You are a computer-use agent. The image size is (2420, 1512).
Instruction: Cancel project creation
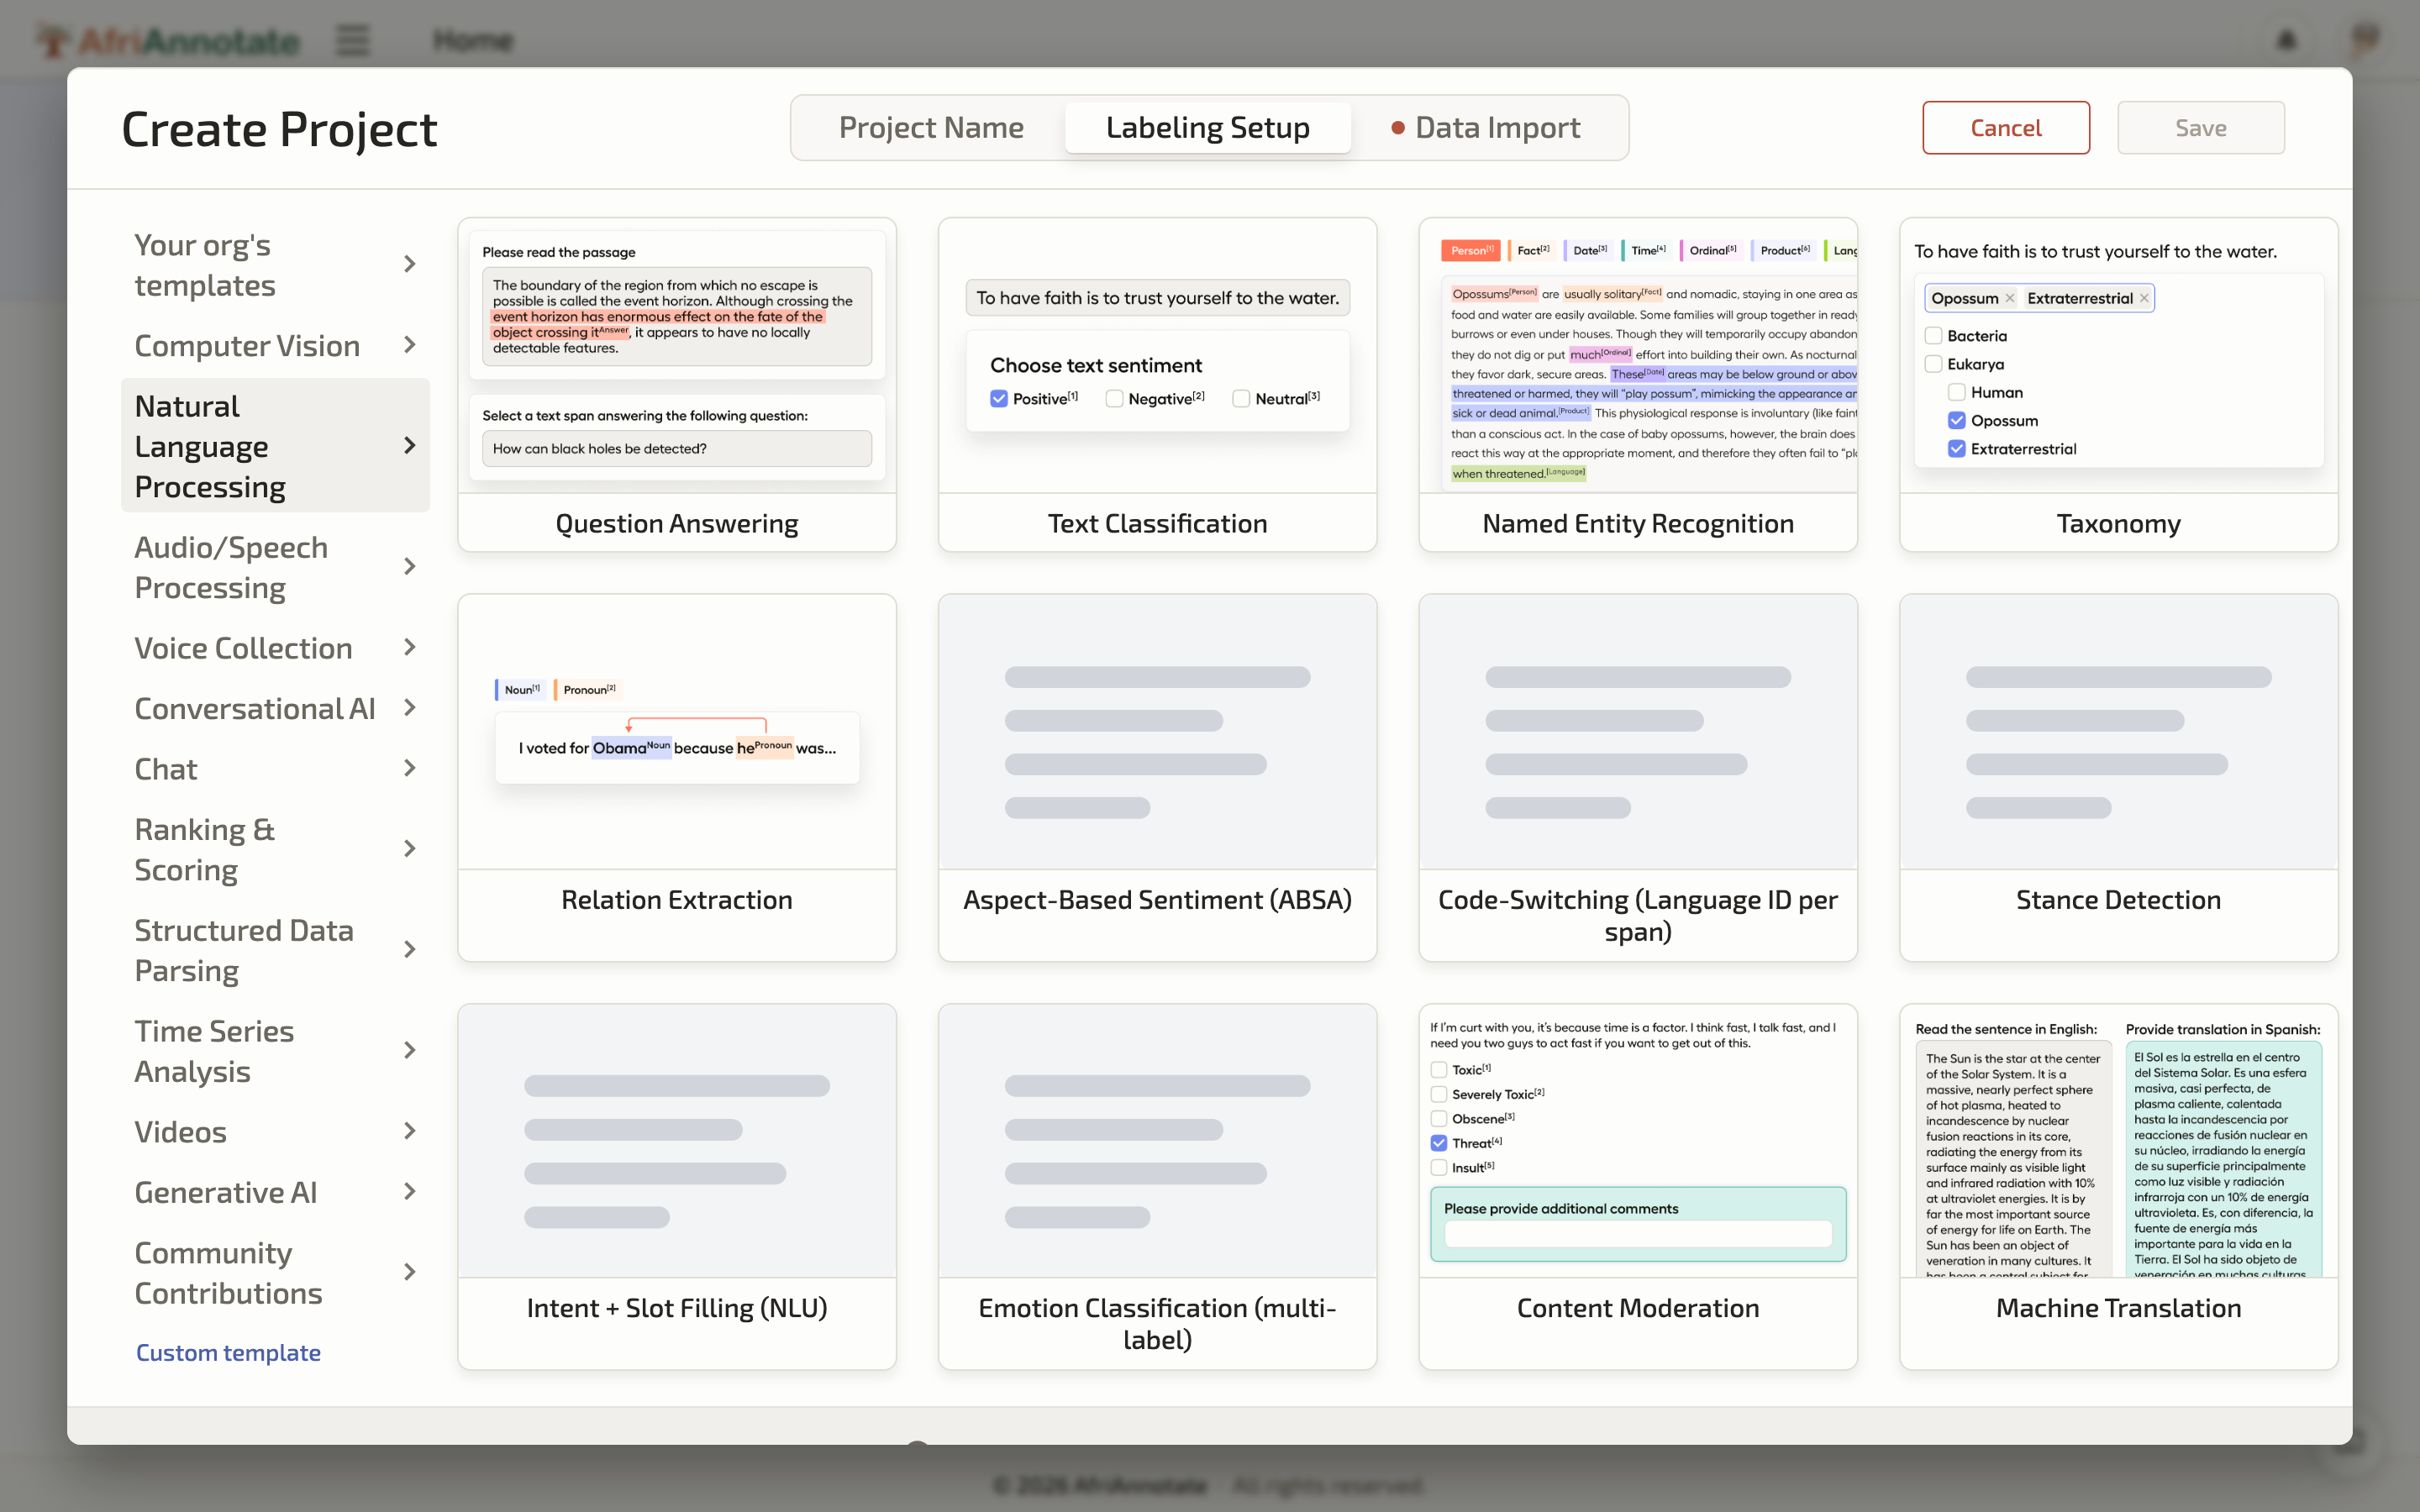tap(2006, 128)
